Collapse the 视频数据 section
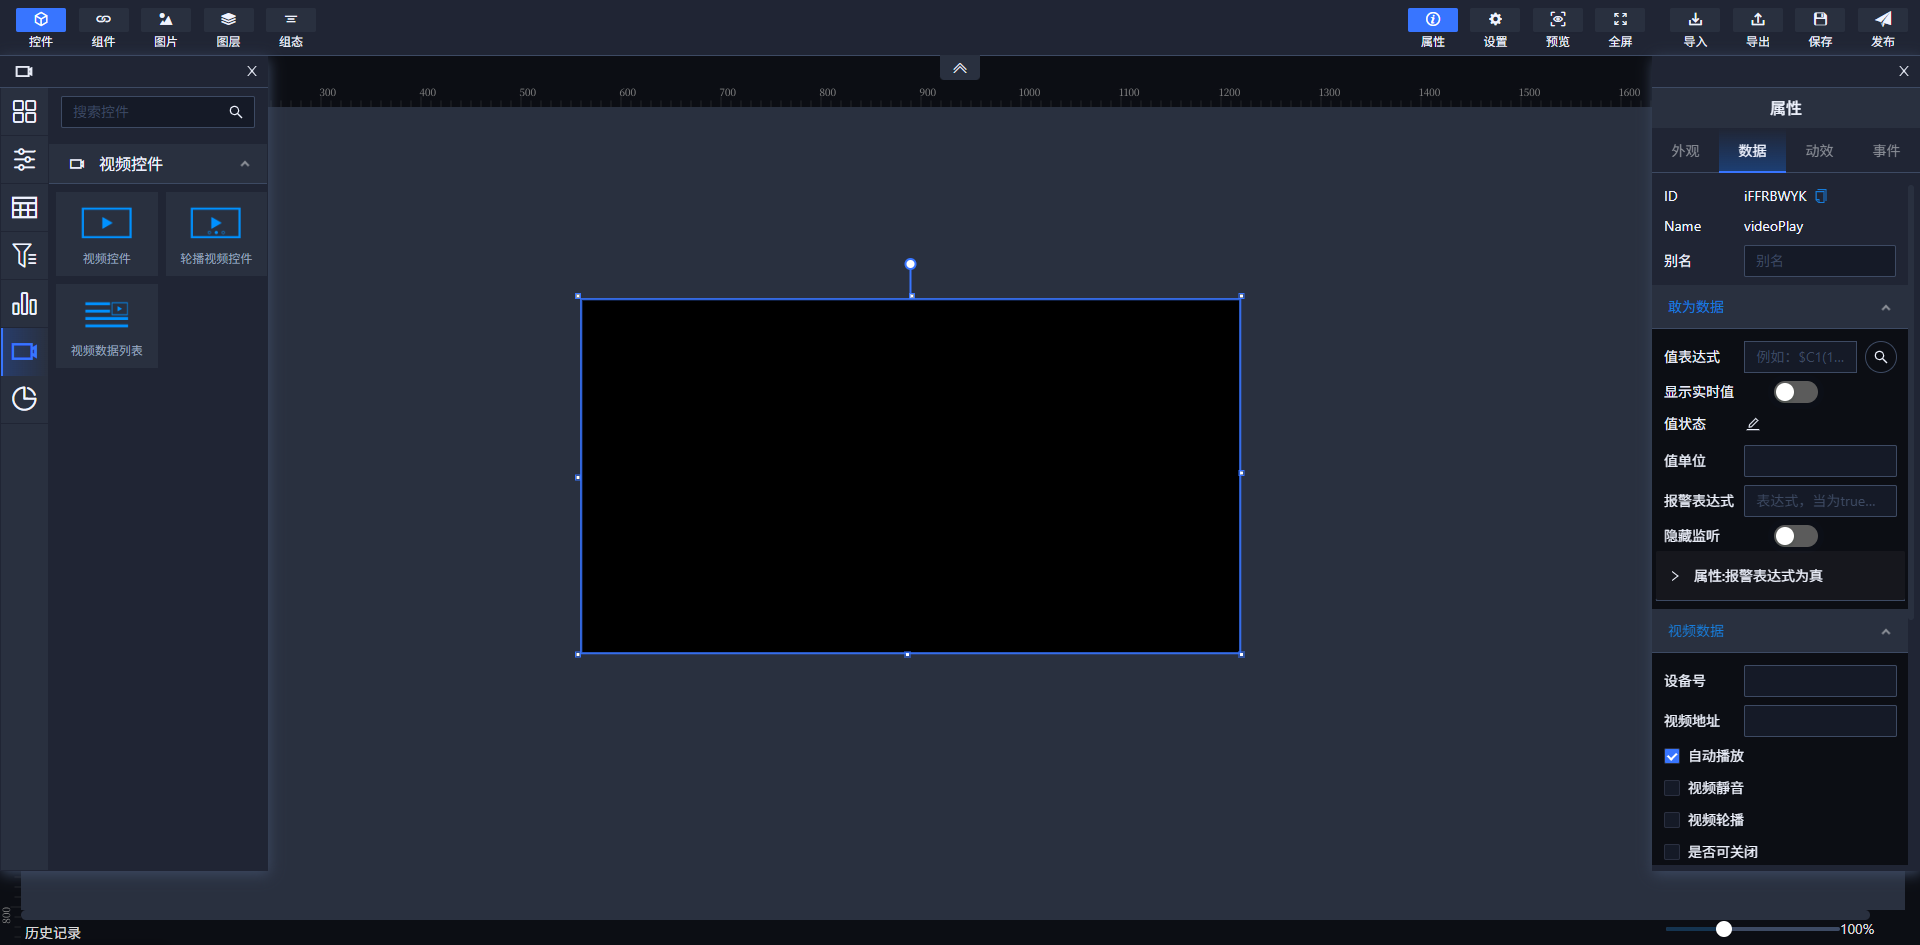The image size is (1920, 945). [1885, 631]
